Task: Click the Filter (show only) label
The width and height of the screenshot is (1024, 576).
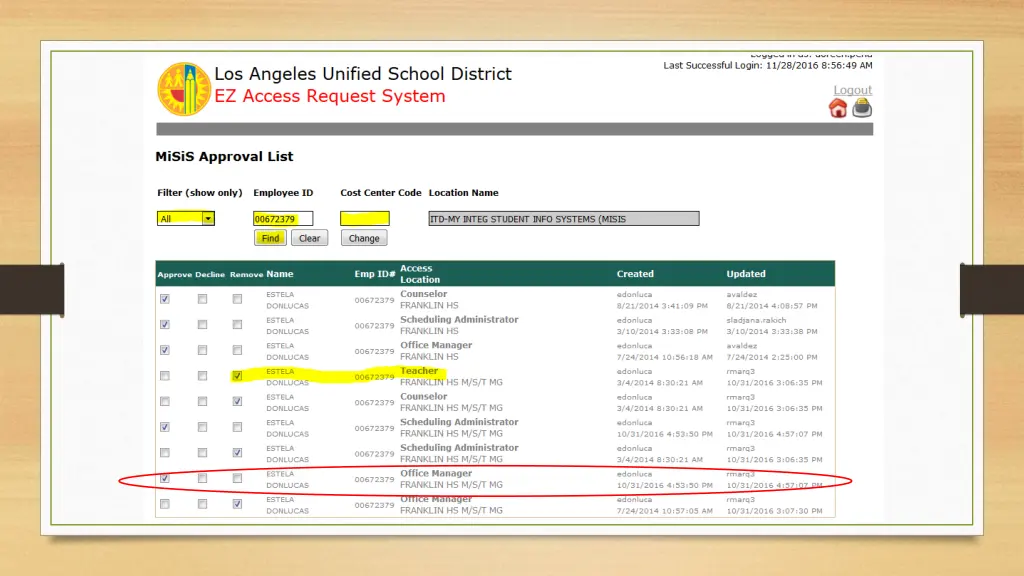Action: [200, 193]
